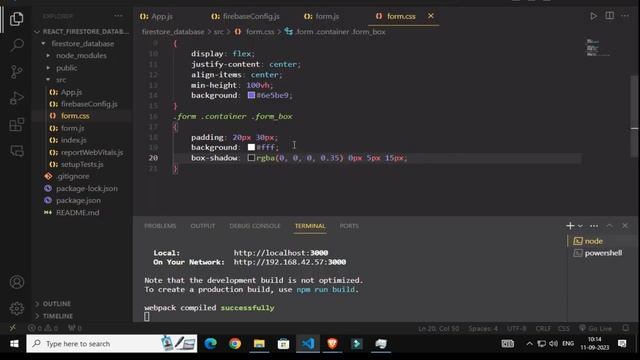Open setupTests.js in explorer
This screenshot has height=360, width=640.
coord(82,164)
